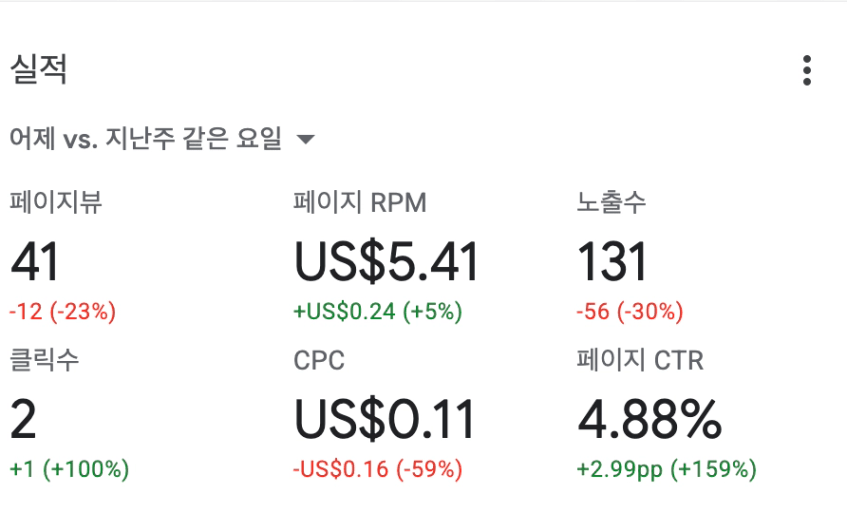The height and width of the screenshot is (532, 847).
Task: Click the US$5.41 page RPM value
Action: pos(386,262)
